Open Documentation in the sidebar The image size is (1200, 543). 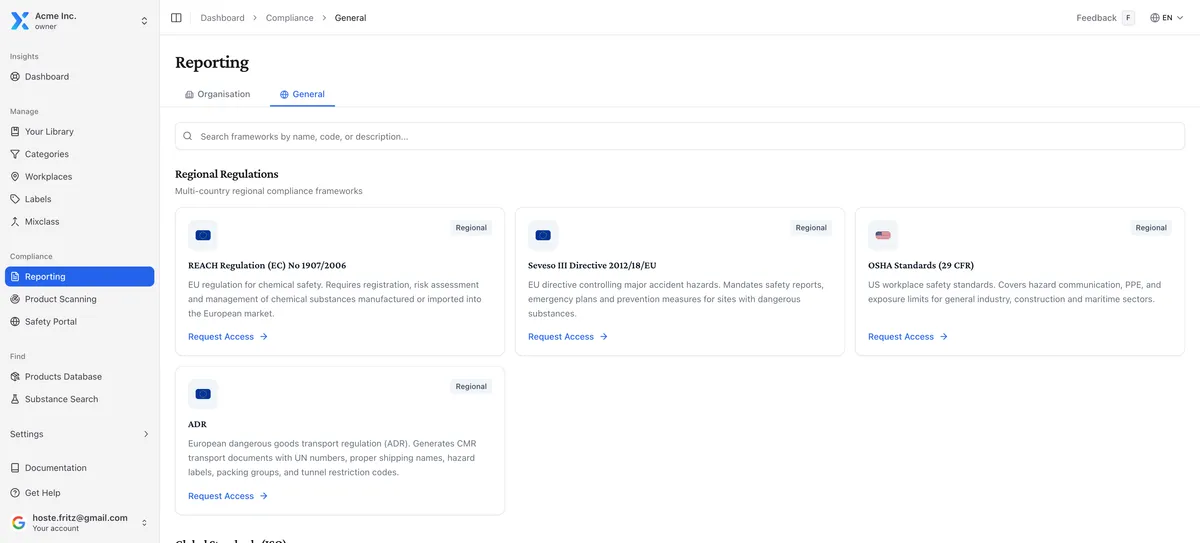pos(80,468)
